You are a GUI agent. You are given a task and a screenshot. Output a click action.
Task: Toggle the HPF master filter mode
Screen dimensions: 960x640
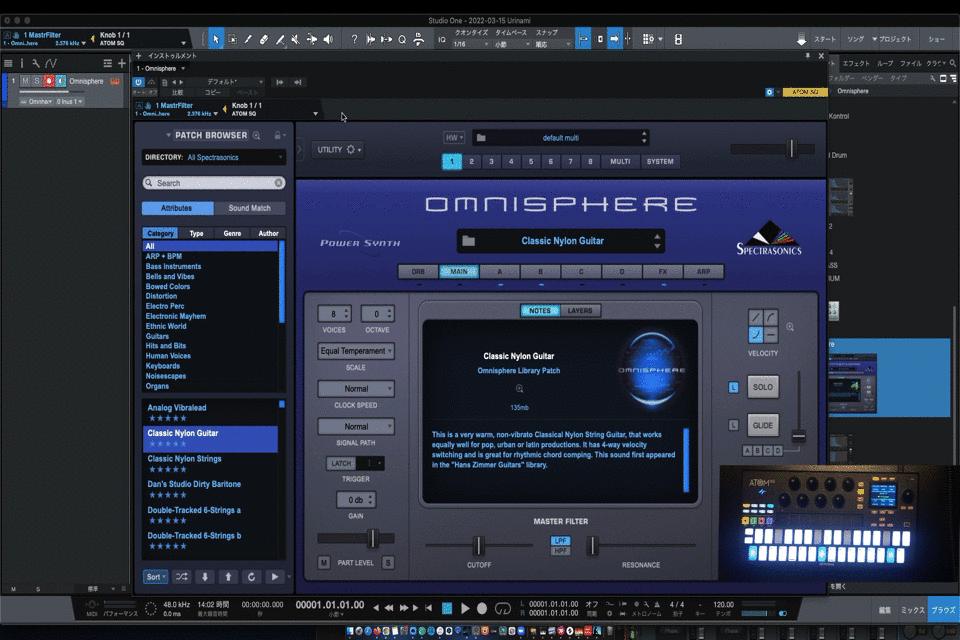pos(561,551)
